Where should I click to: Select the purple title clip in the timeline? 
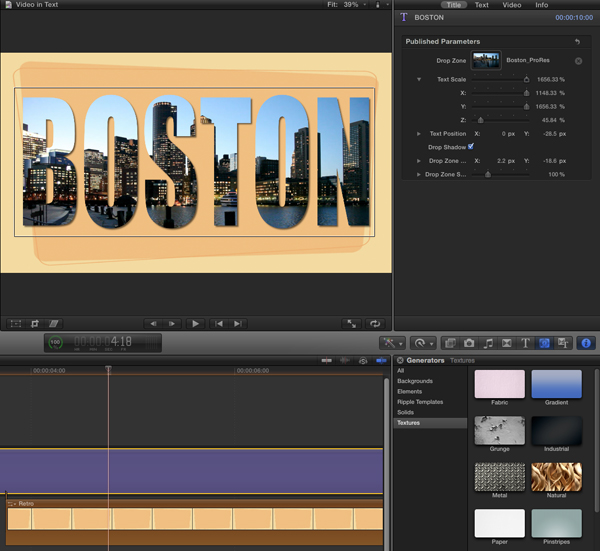pyautogui.click(x=191, y=471)
